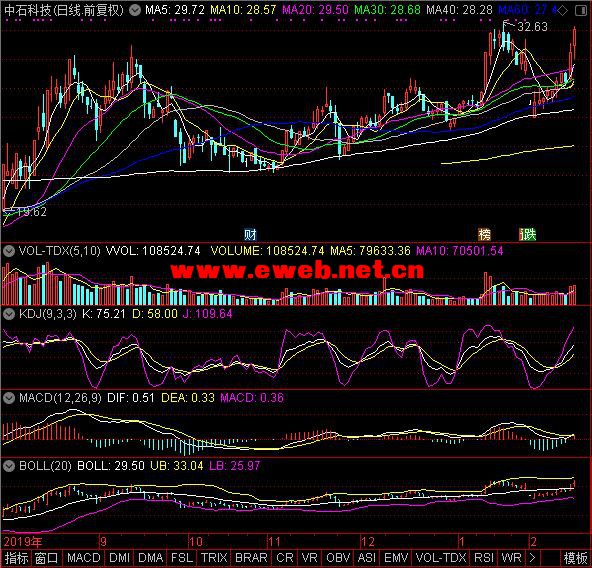
Task: Click the square panel icon at top right
Action: tap(581, 11)
